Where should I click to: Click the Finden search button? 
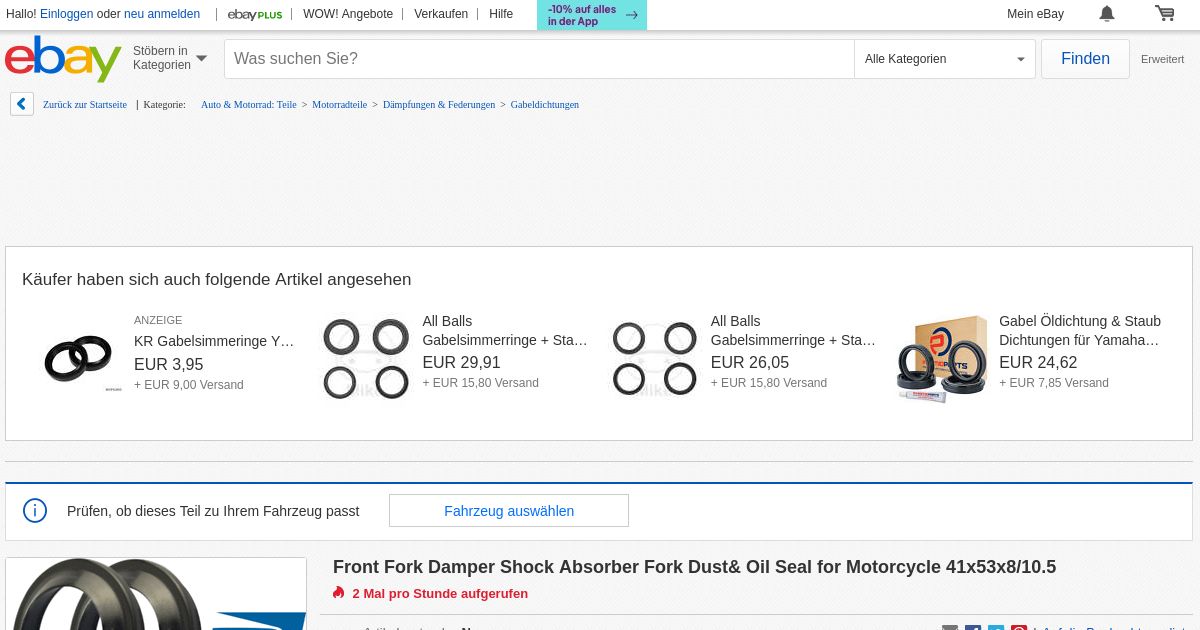coord(1085,59)
